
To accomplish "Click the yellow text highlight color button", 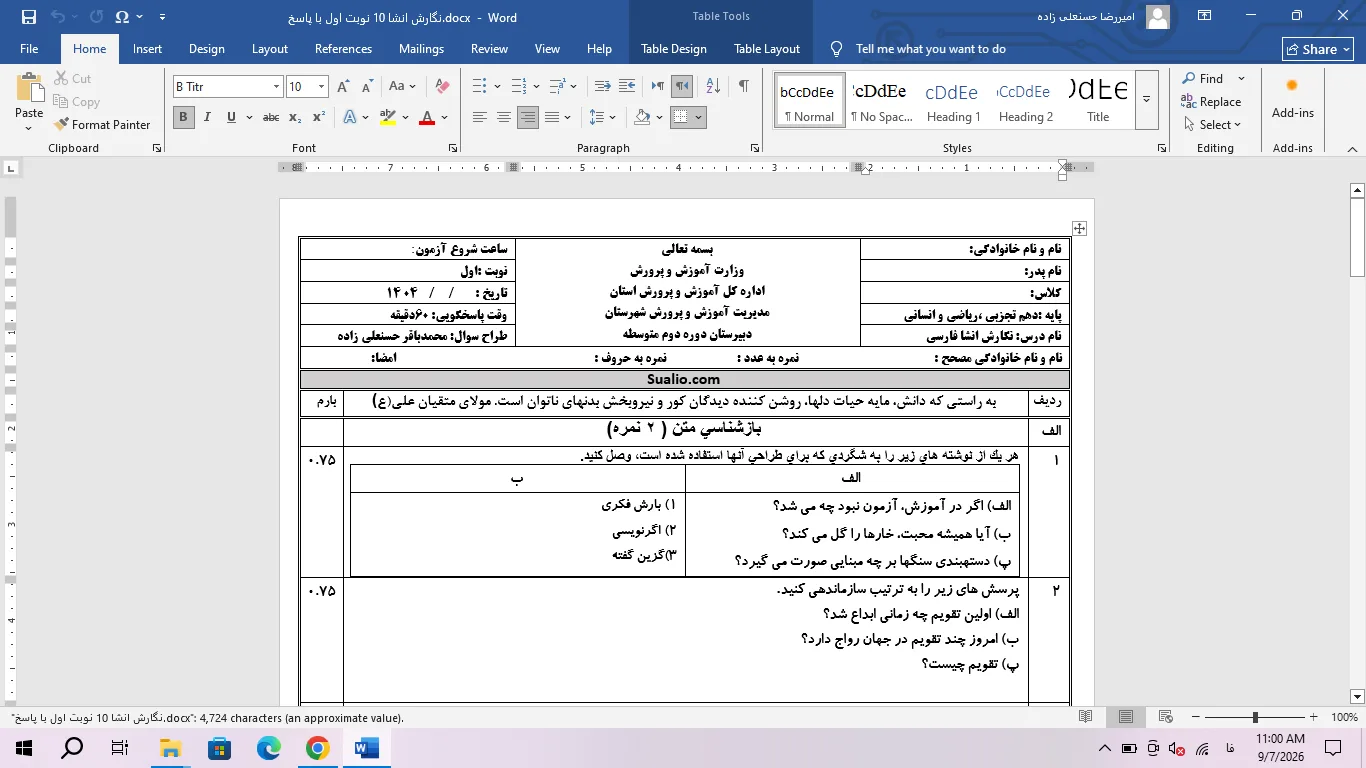I will pos(388,117).
